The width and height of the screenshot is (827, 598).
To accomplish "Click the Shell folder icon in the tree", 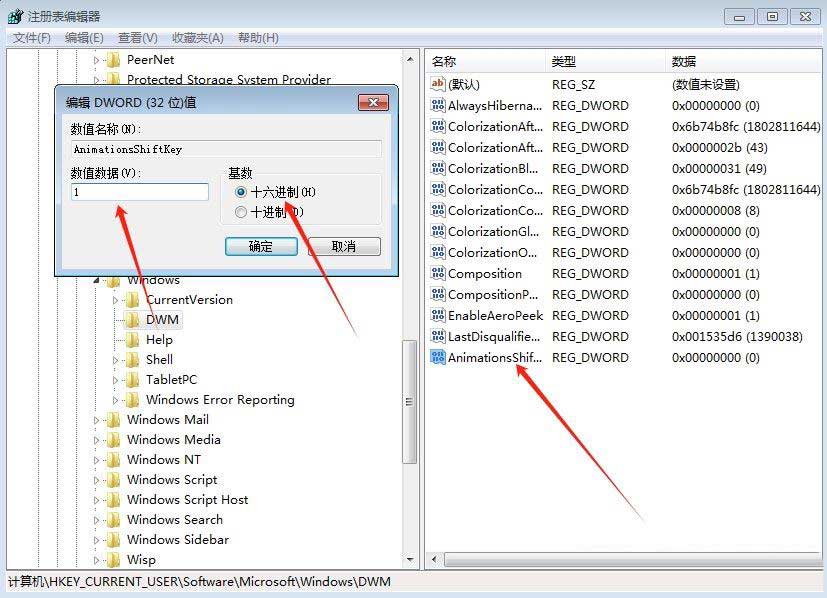I will click(x=135, y=359).
